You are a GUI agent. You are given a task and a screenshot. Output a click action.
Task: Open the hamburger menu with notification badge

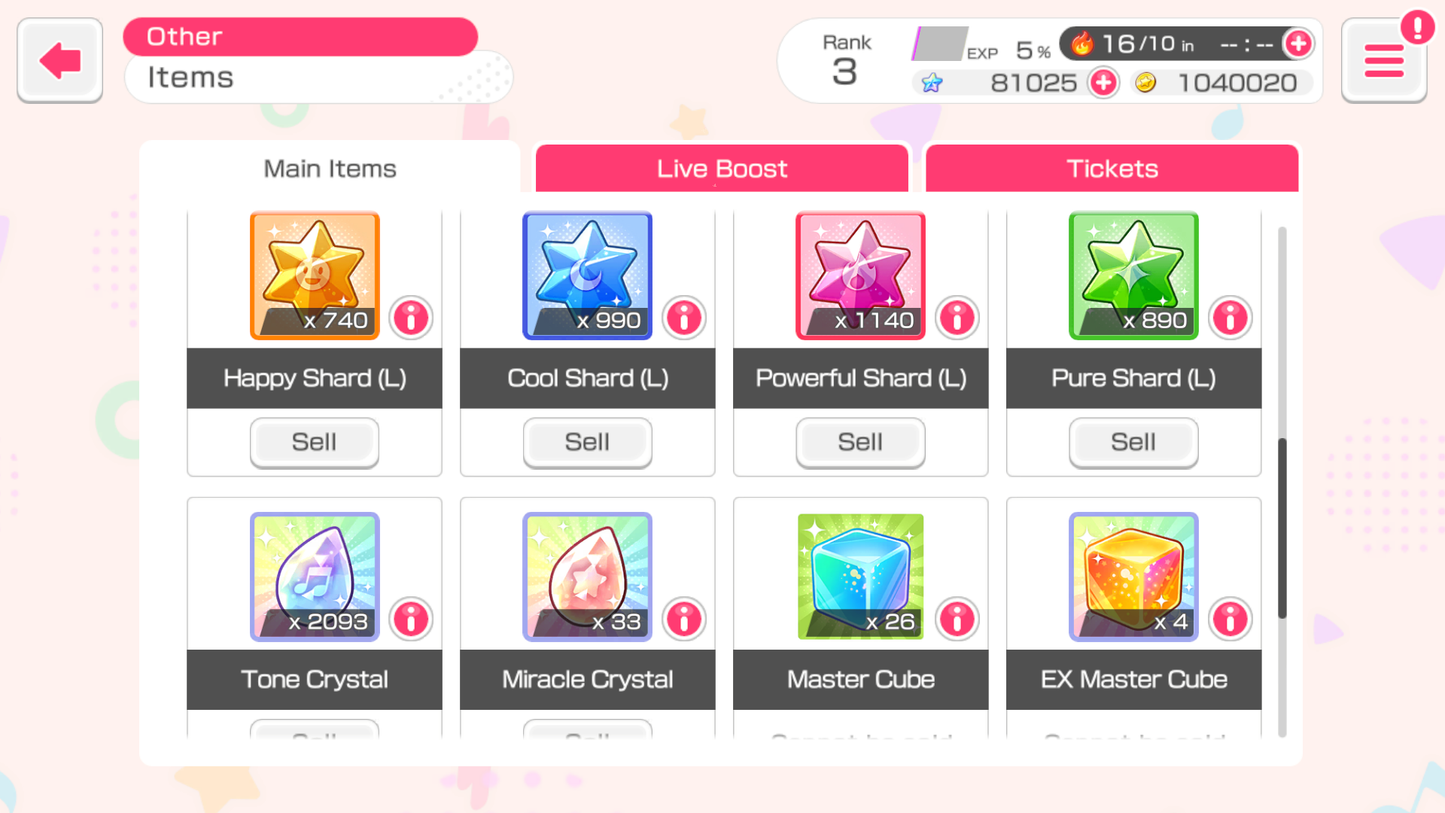[1384, 60]
